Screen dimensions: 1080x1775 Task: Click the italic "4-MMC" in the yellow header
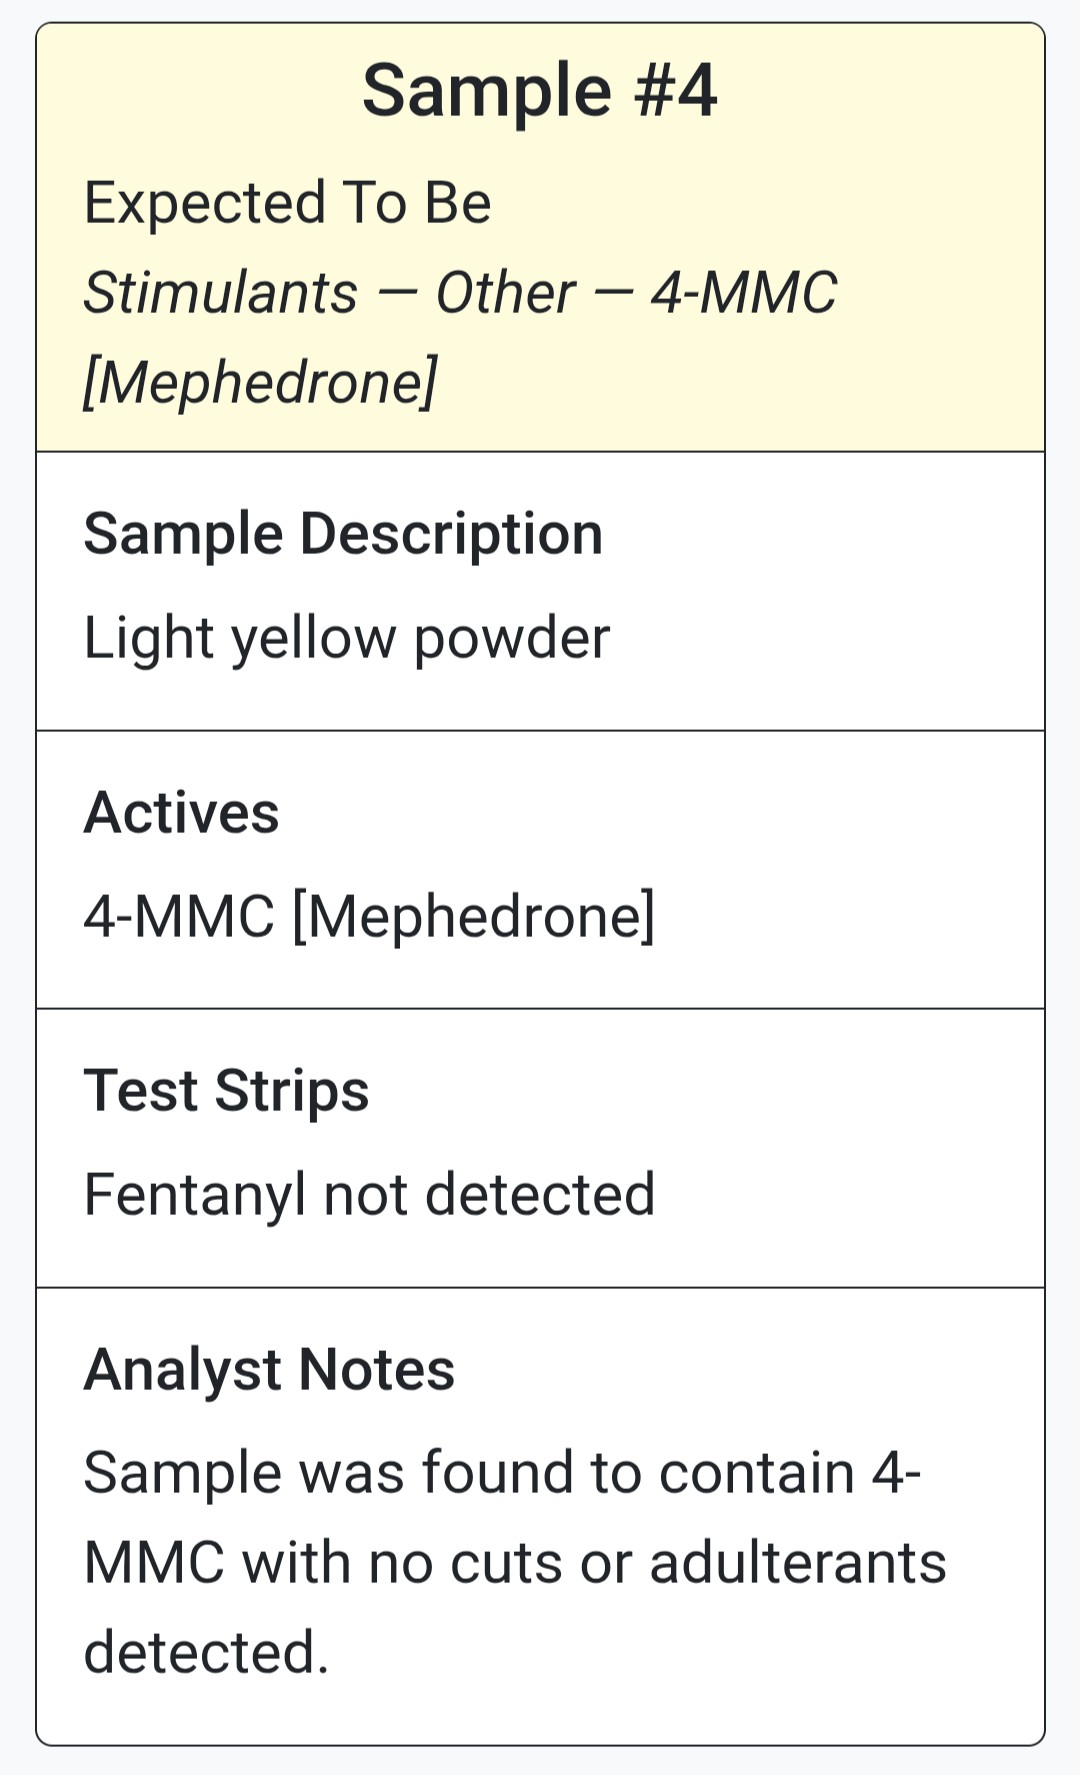tap(743, 293)
